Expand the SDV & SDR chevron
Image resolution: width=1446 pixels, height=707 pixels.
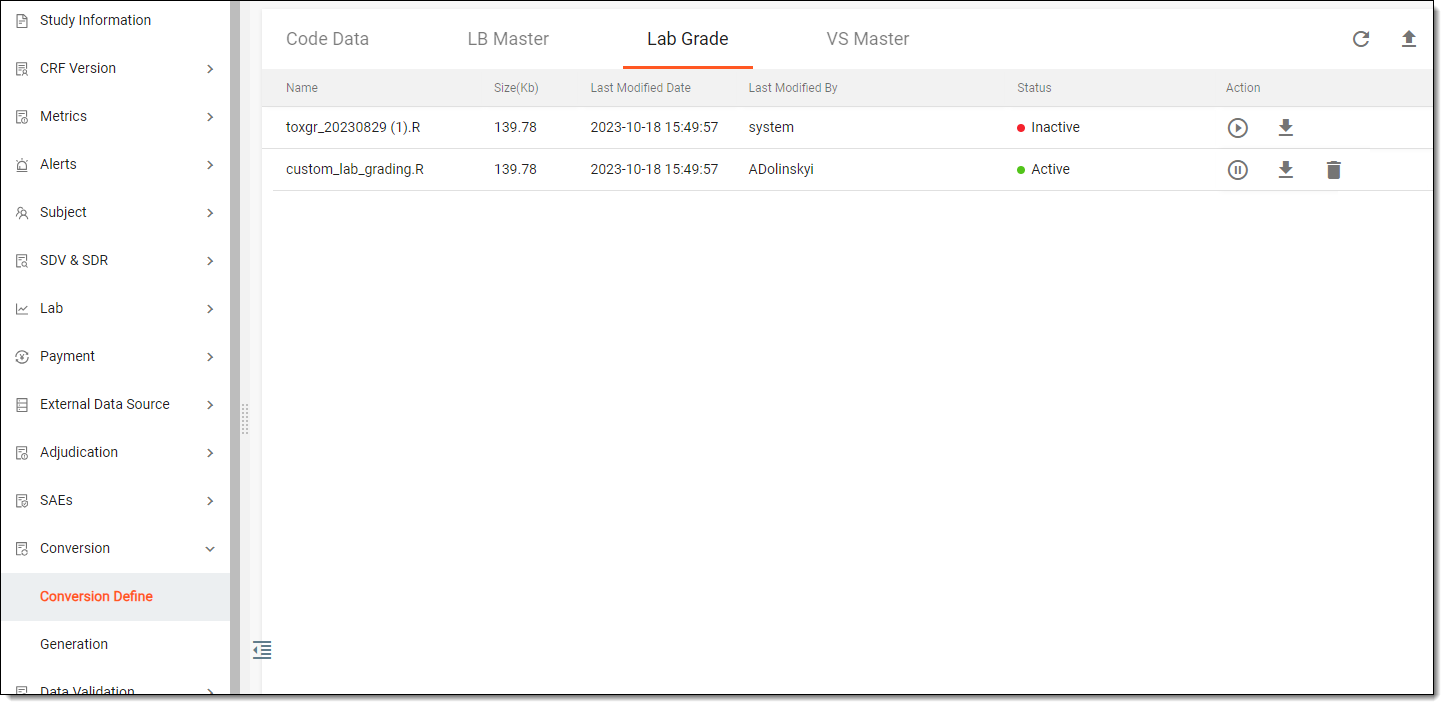click(210, 261)
